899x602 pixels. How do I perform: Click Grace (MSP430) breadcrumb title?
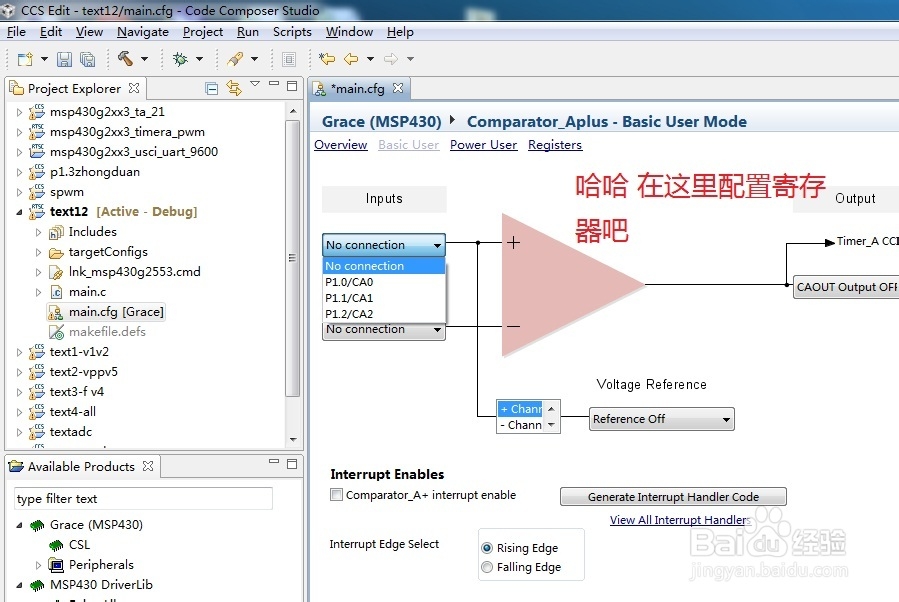381,122
